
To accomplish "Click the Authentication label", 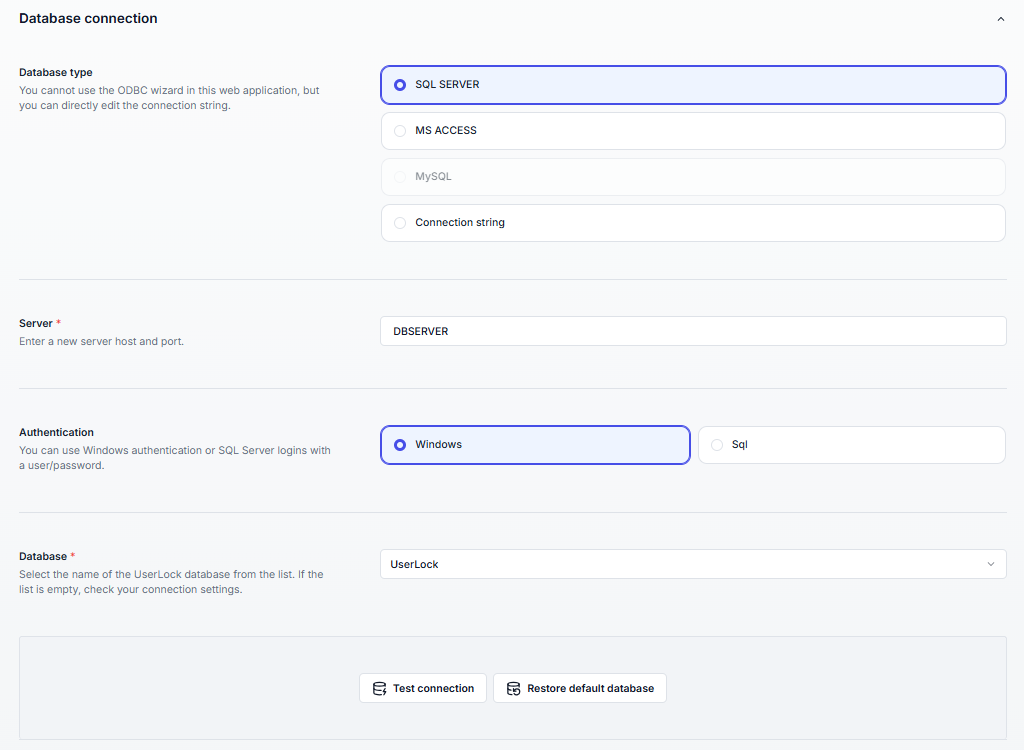I will tap(57, 432).
